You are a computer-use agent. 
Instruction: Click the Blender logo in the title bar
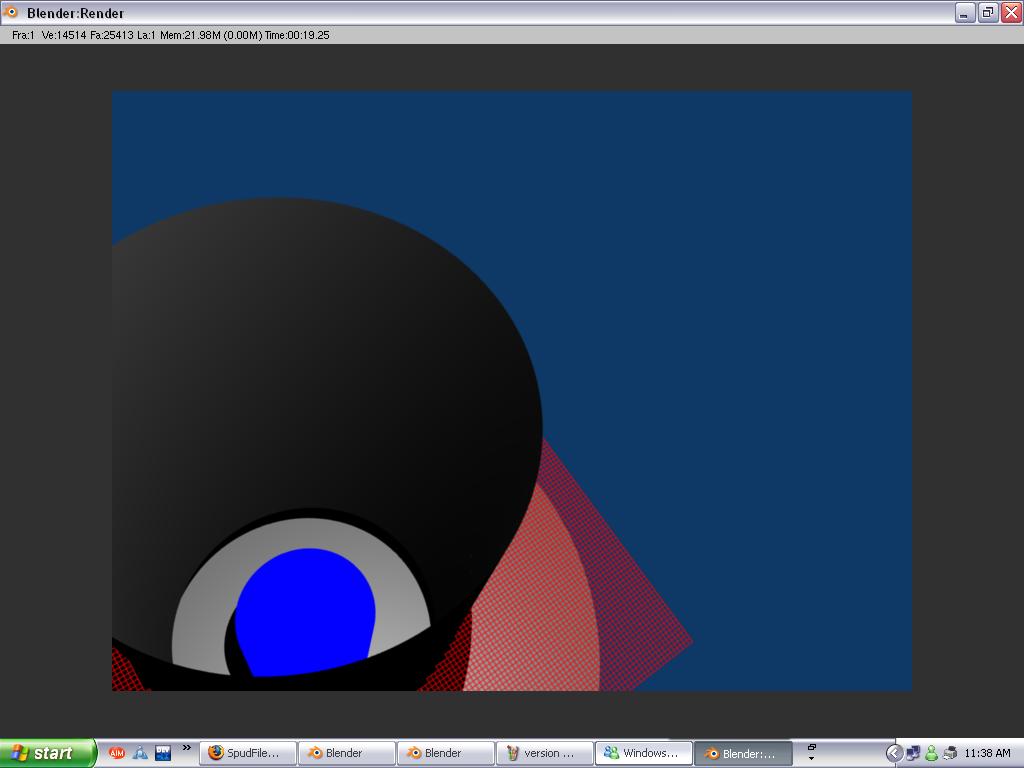(12, 13)
